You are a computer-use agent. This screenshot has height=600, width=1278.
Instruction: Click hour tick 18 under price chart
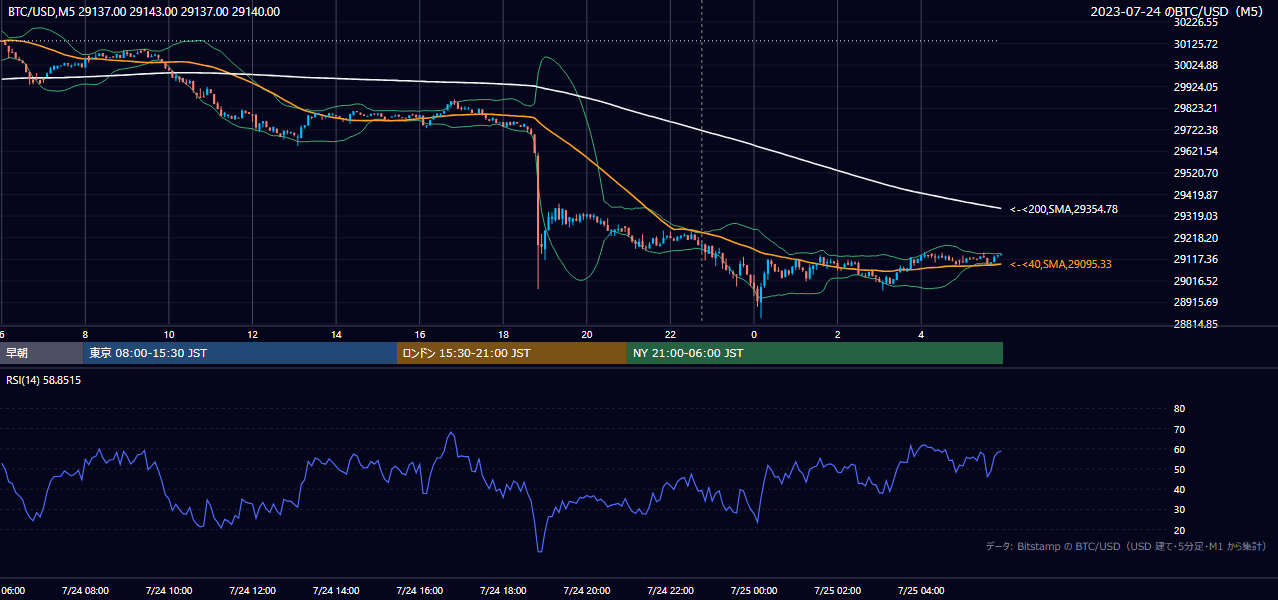503,335
